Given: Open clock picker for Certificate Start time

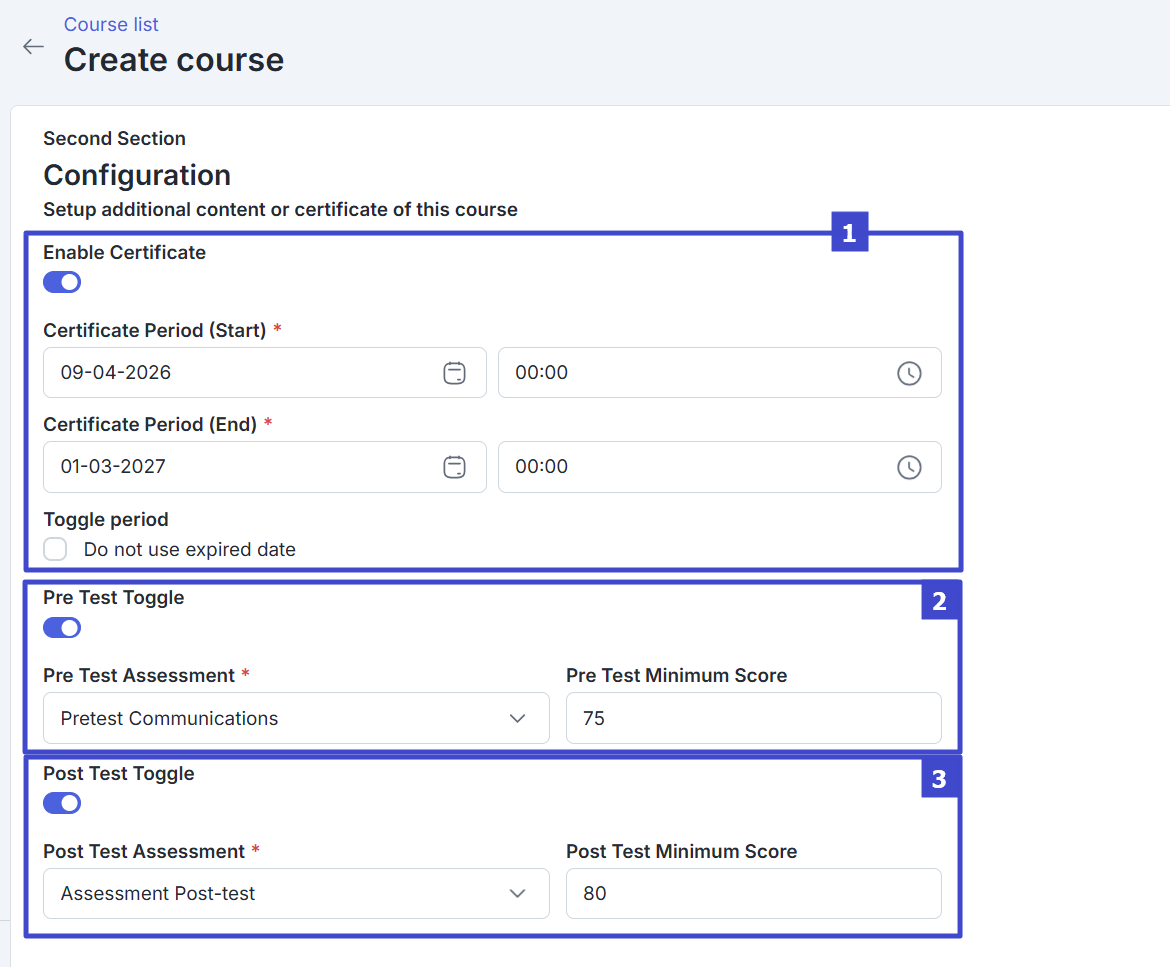Looking at the screenshot, I should coord(908,373).
